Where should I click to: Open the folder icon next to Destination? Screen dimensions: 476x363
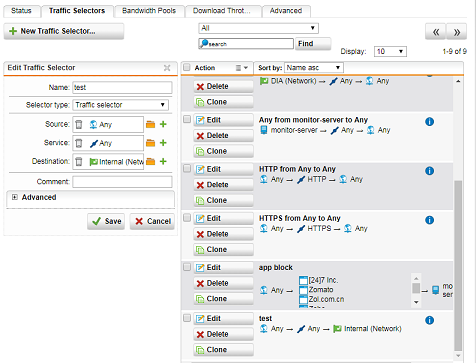click(x=151, y=162)
